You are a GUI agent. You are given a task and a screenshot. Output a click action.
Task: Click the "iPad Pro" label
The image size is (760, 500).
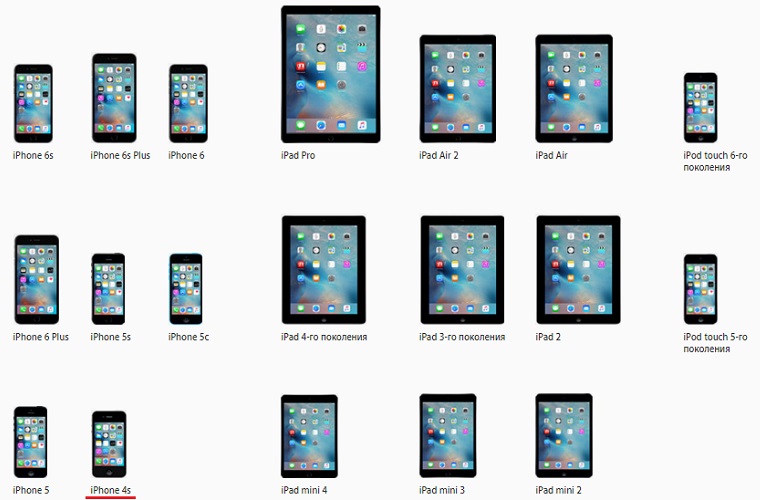(298, 156)
